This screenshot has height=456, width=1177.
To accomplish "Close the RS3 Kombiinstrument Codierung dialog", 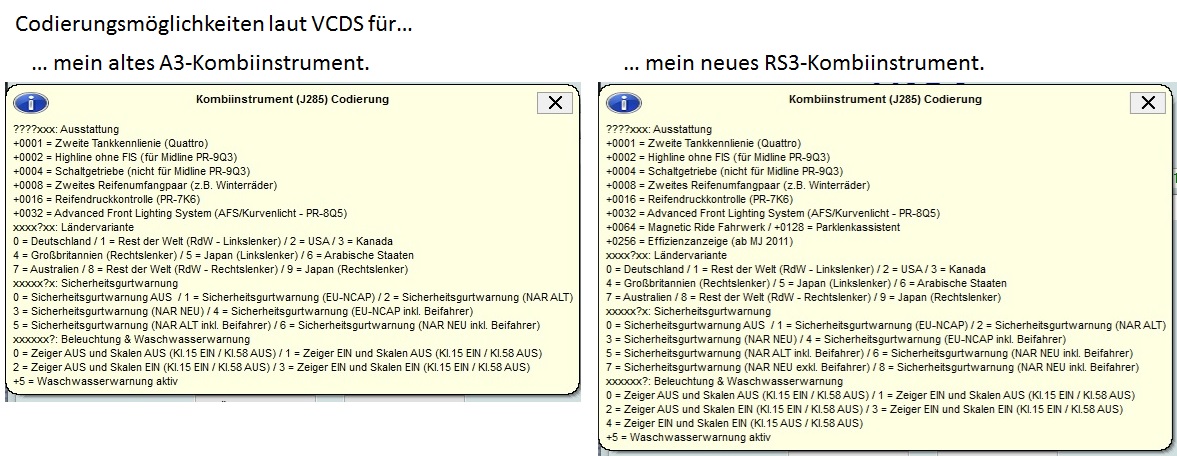I will [1148, 103].
